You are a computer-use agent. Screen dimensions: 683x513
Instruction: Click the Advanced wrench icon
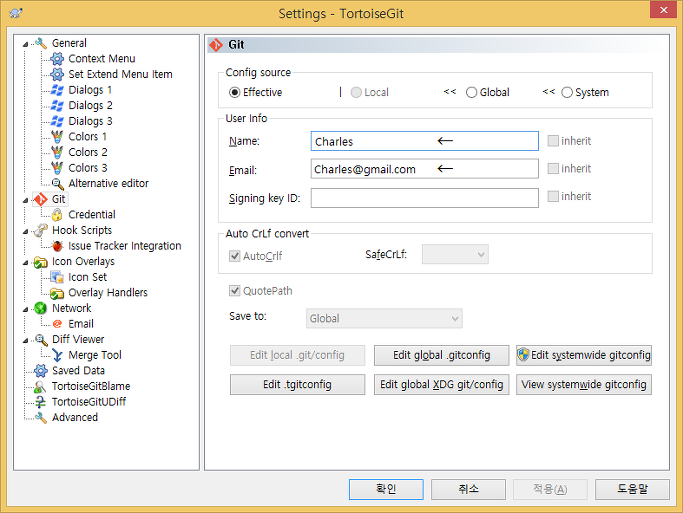pos(41,418)
